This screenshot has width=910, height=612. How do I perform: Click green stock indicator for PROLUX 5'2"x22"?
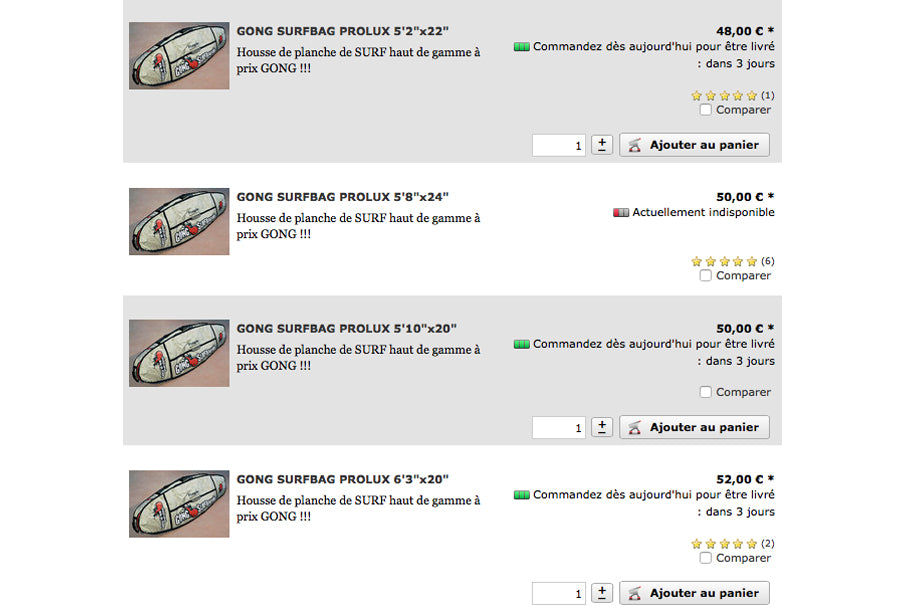pyautogui.click(x=521, y=47)
